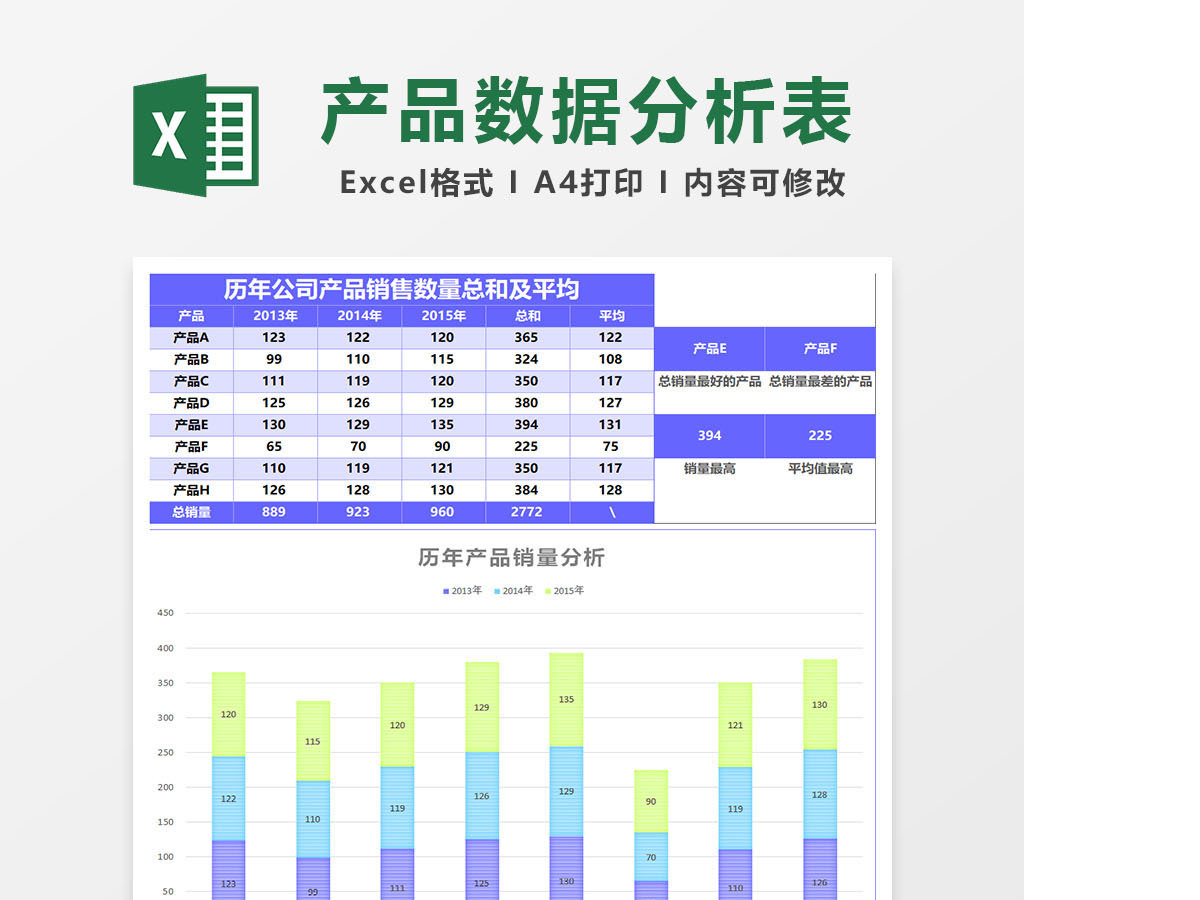Image resolution: width=1200 pixels, height=900 pixels.
Task: Click purple chart segment labeled 111
Action: pos(397,875)
